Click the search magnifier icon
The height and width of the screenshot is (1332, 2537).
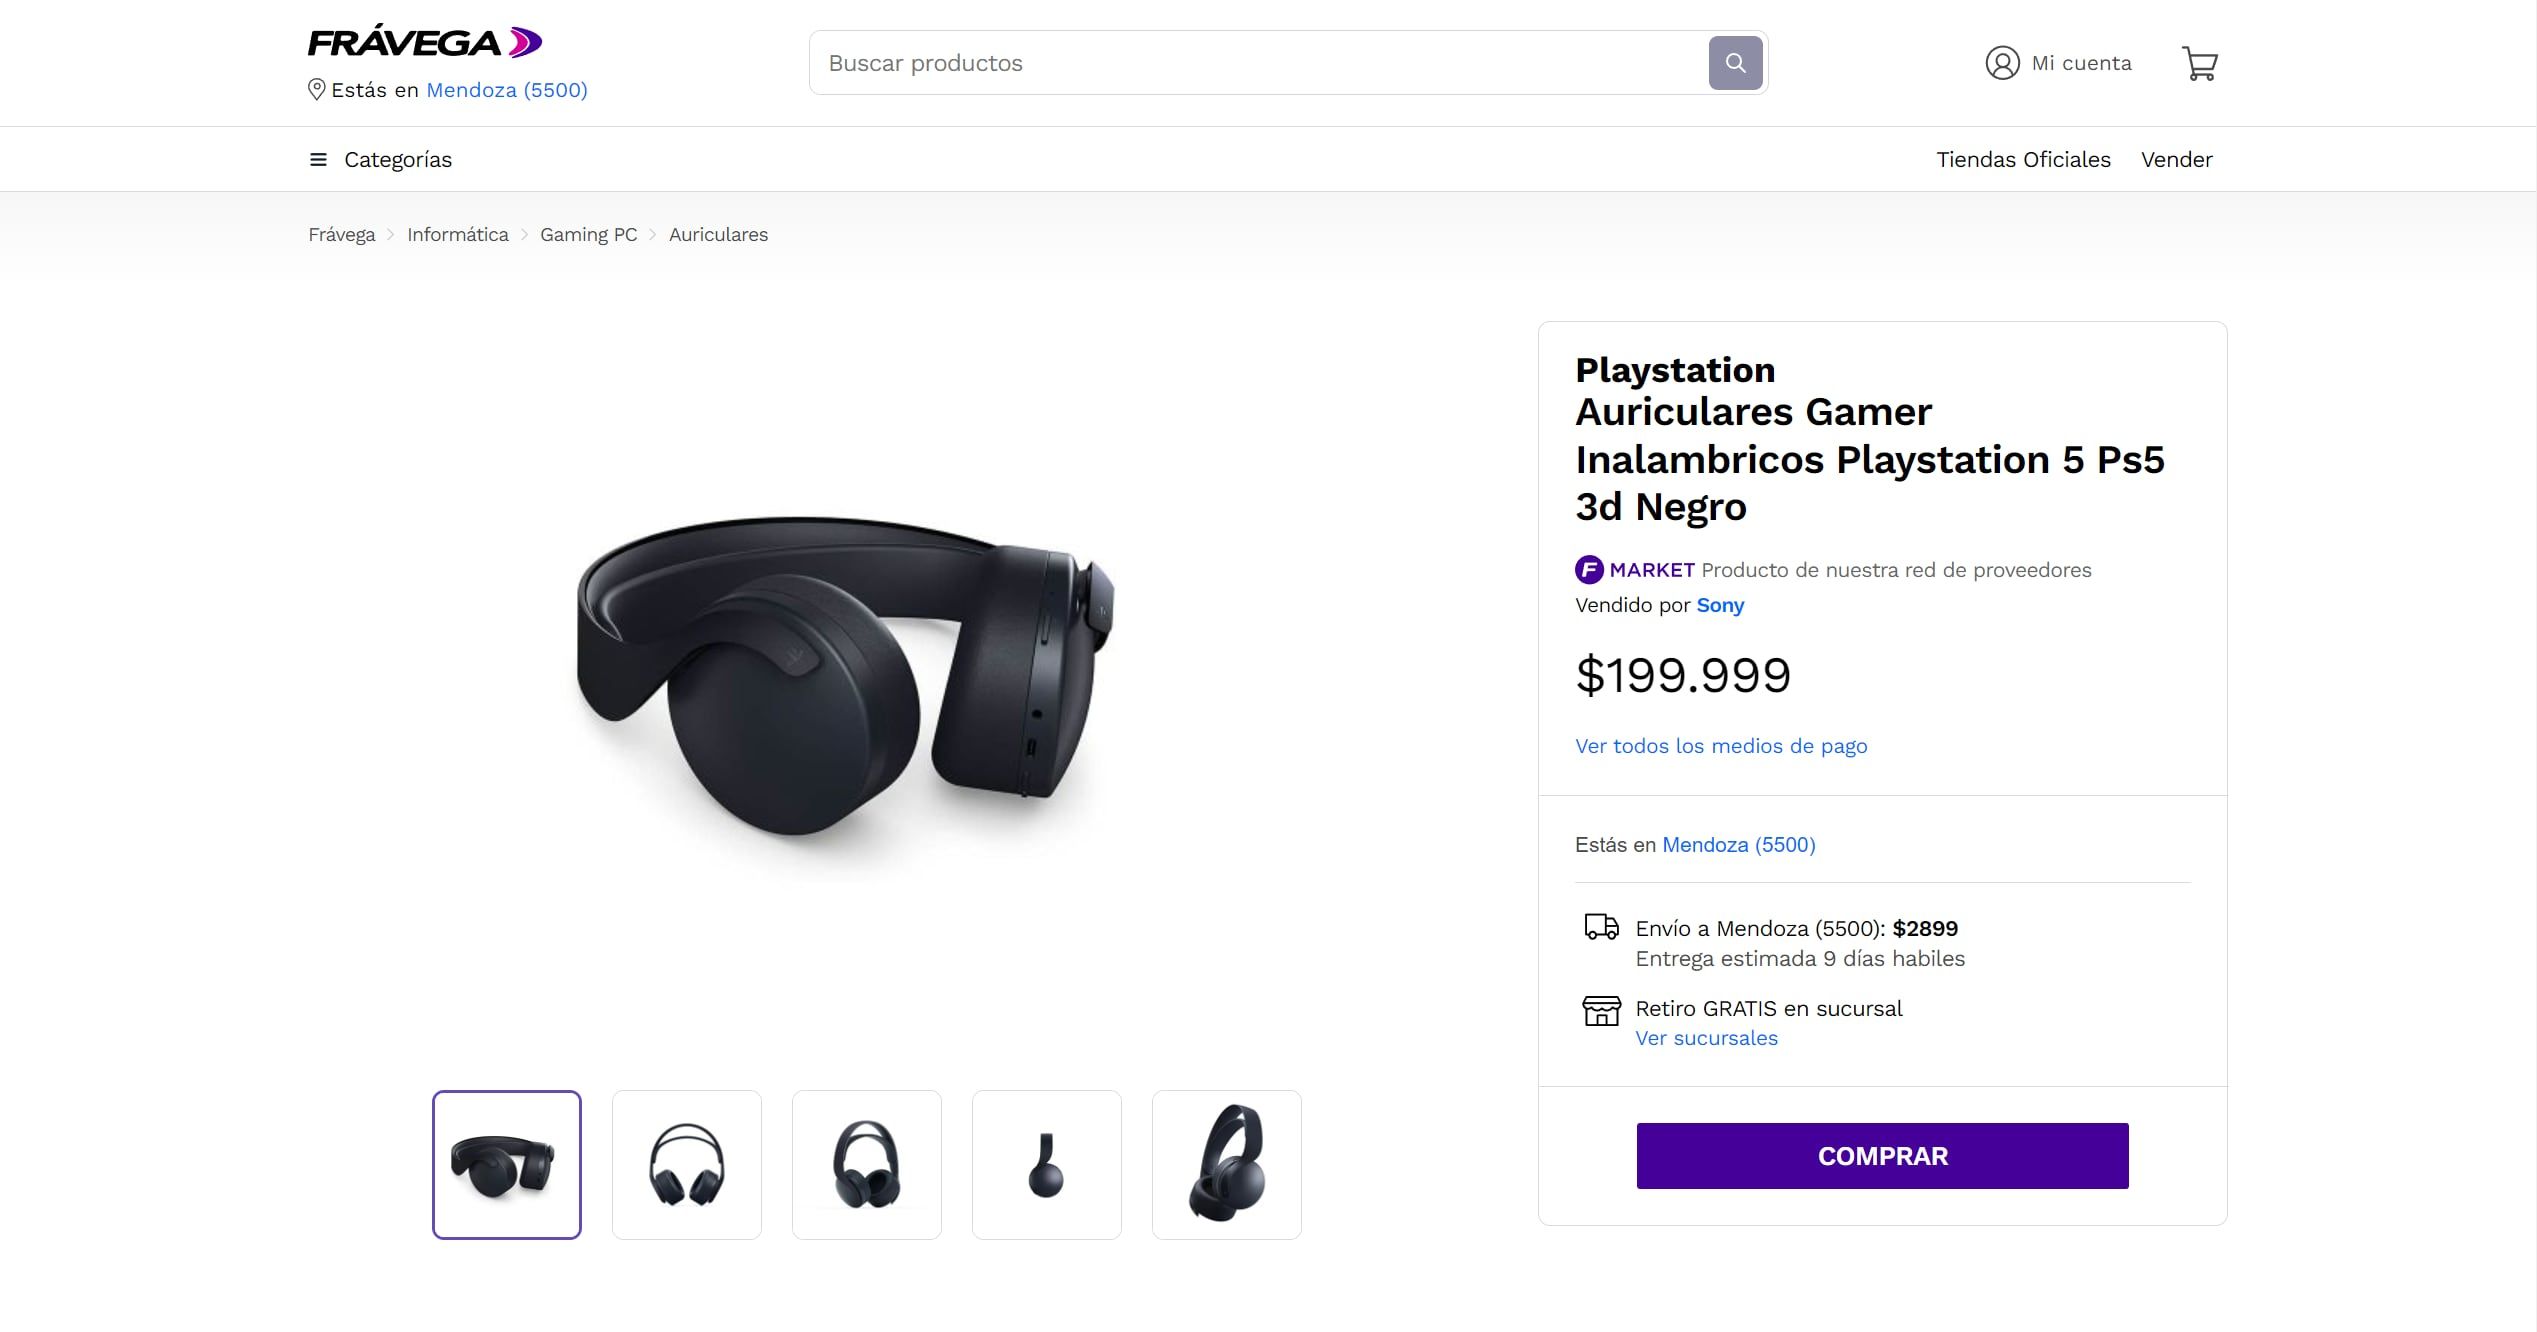[x=1736, y=62]
